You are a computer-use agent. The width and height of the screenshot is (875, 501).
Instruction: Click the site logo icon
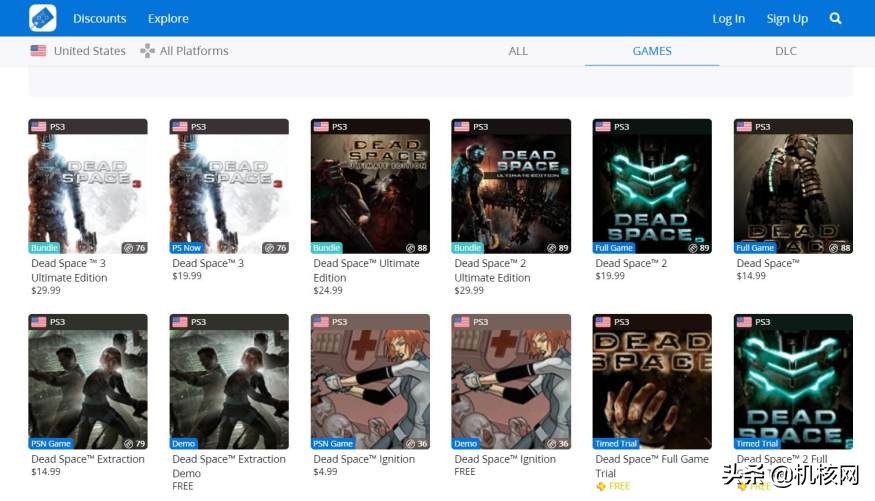pos(42,18)
